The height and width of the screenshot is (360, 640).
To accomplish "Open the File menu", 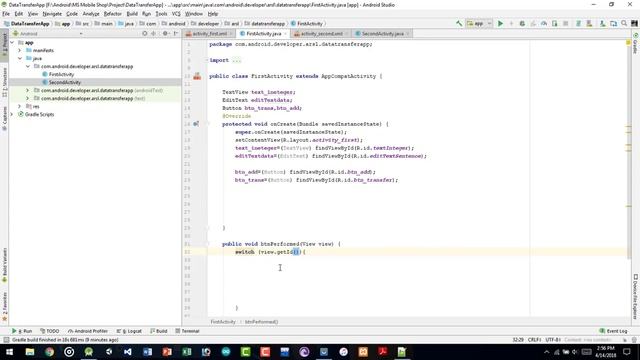I will 6,14.
